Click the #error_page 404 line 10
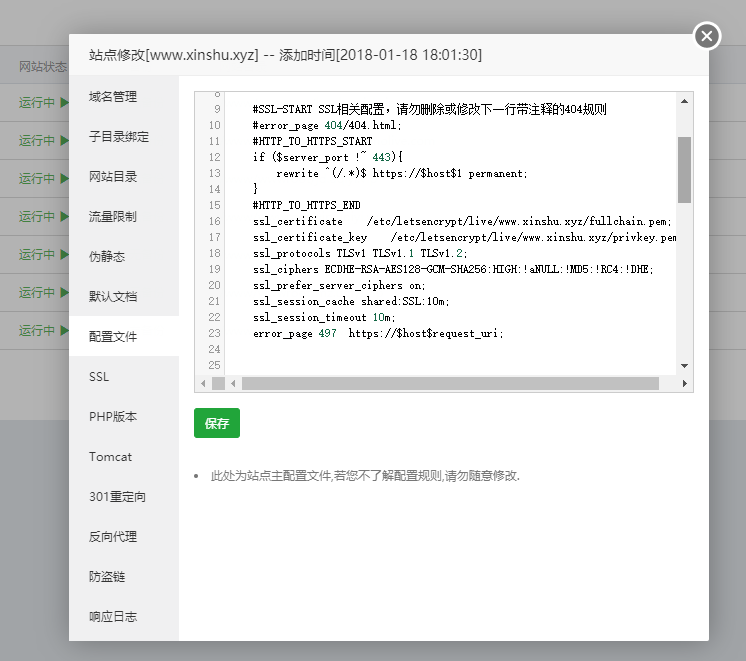 click(x=327, y=125)
